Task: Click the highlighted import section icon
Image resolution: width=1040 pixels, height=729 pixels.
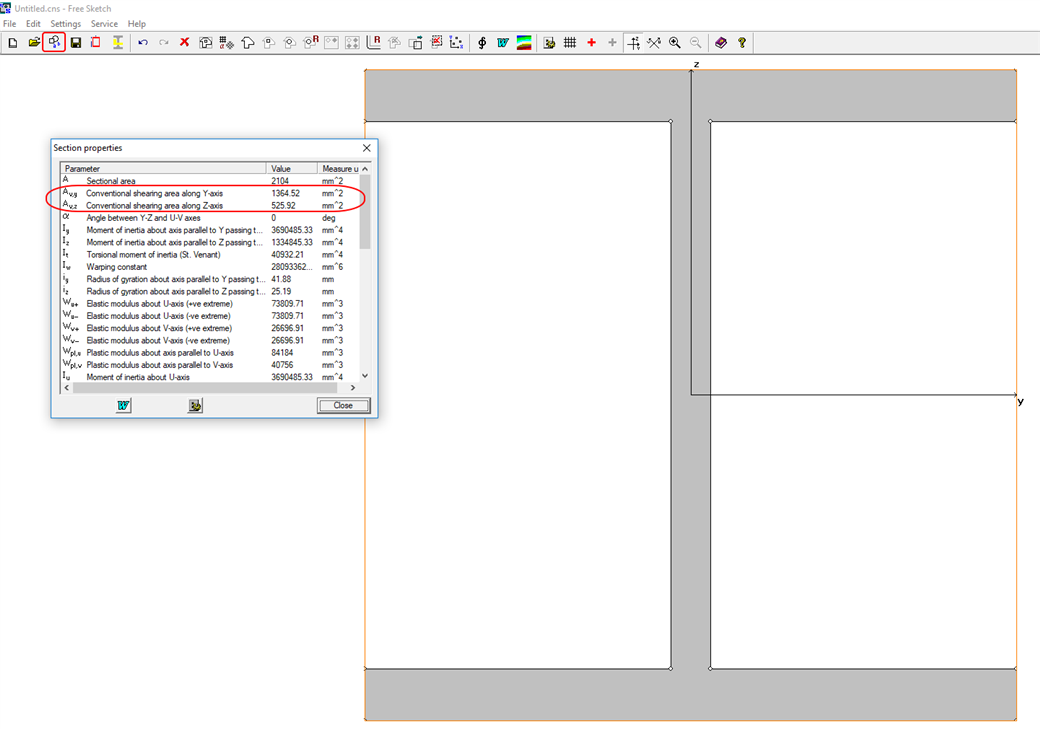Action: click(x=54, y=42)
